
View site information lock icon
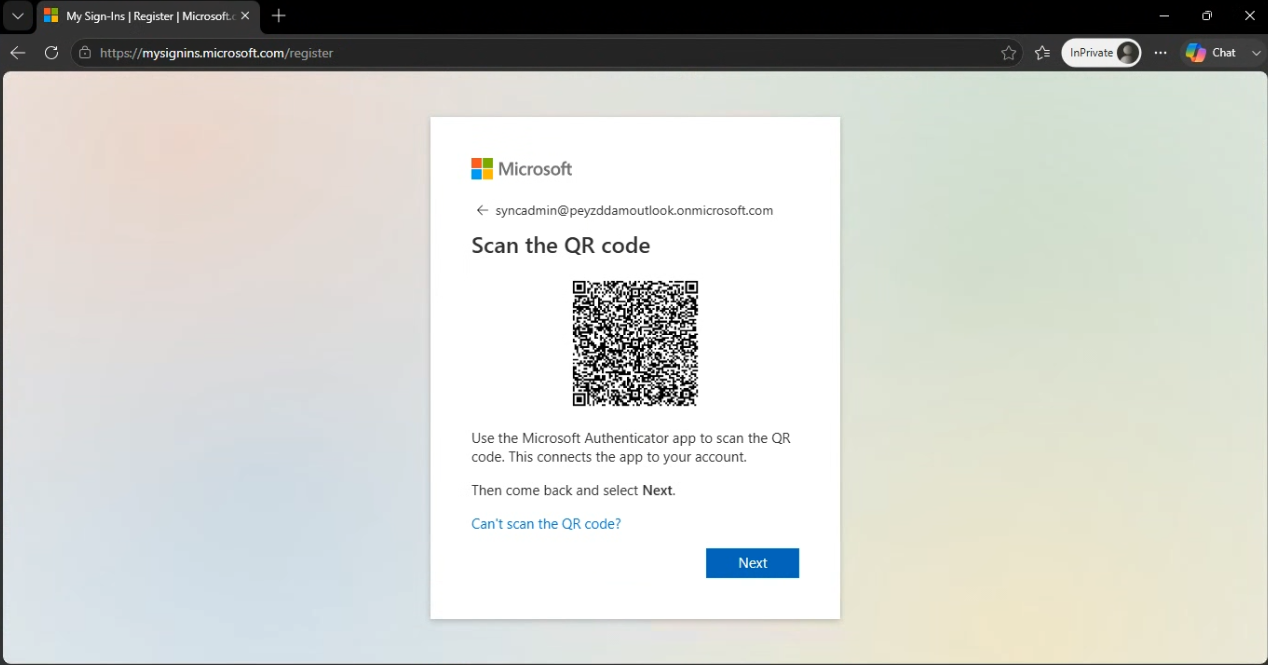pos(85,53)
